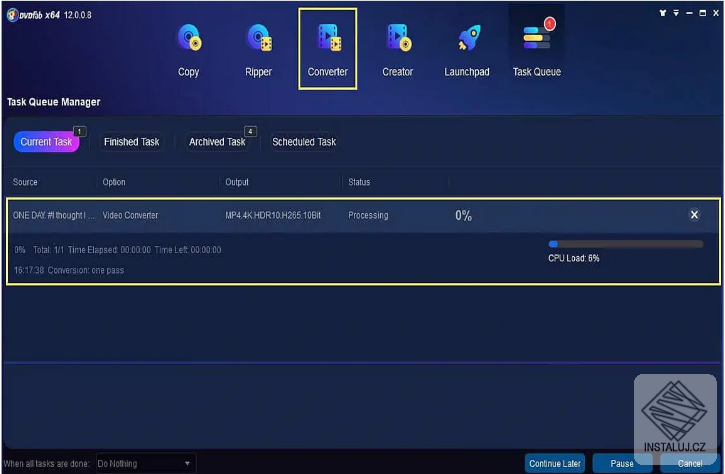Click the 'Total: 1/1' text
The width and height of the screenshot is (725, 474).
pyautogui.click(x=48, y=250)
